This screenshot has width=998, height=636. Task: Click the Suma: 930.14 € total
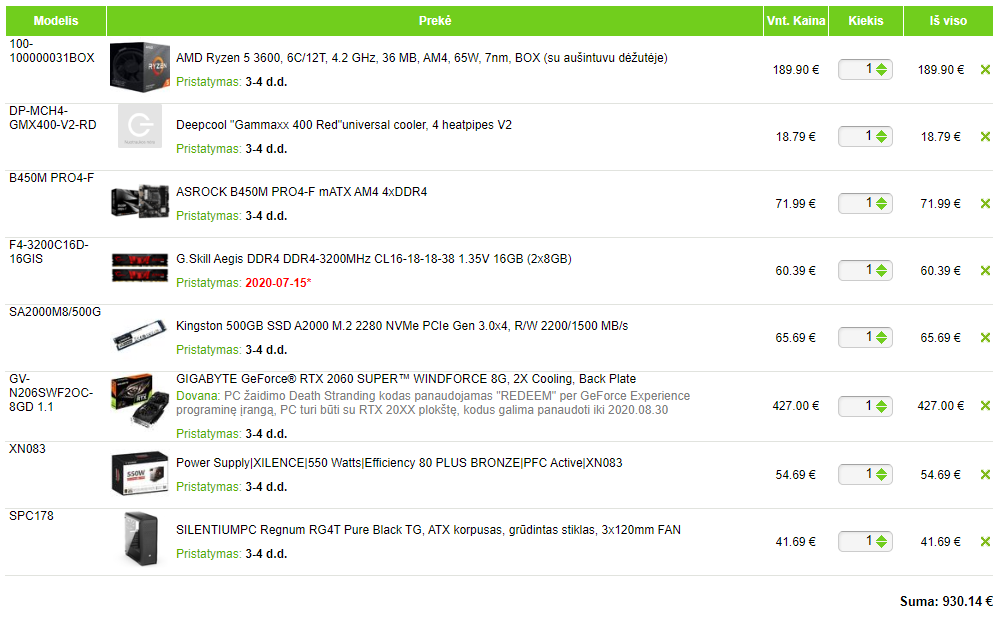click(946, 601)
